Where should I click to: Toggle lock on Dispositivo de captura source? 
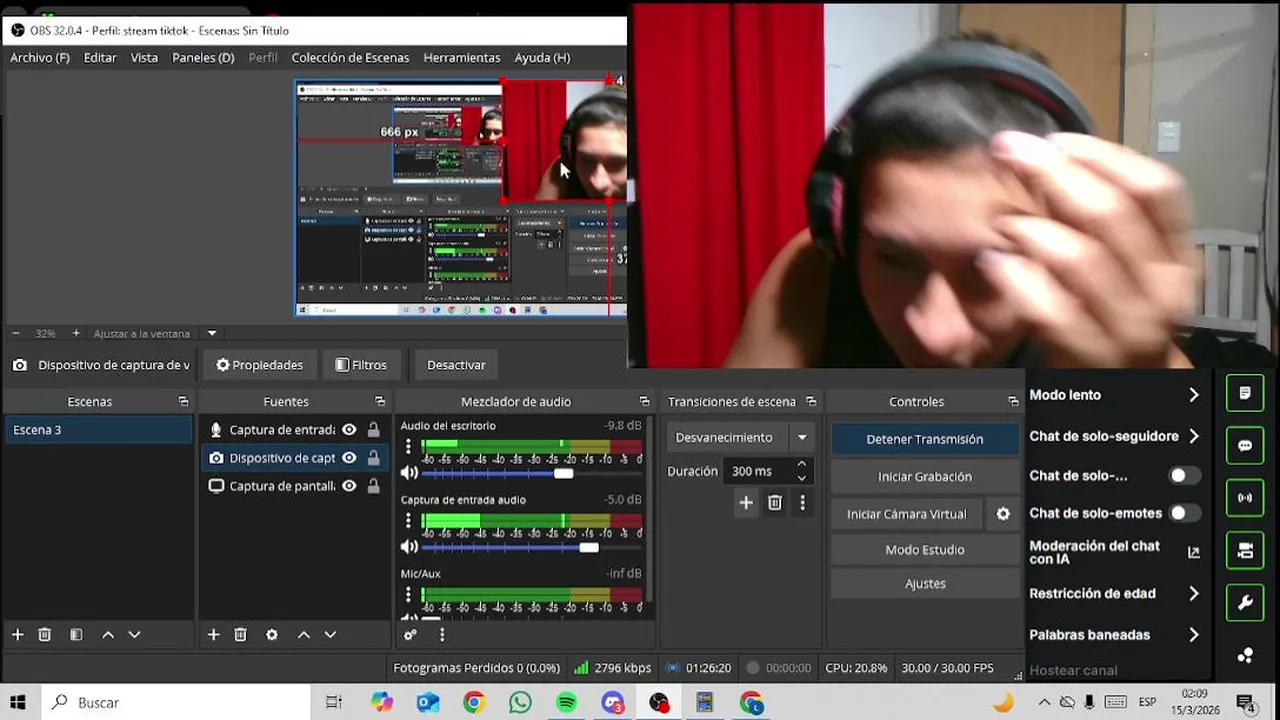[x=373, y=458]
